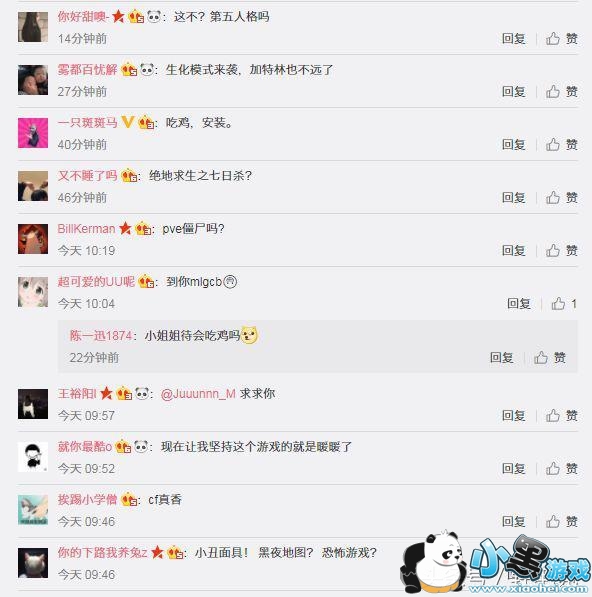This screenshot has height=597, width=592.
Task: Like the comment "吃鸡，安装。"
Action: point(562,144)
